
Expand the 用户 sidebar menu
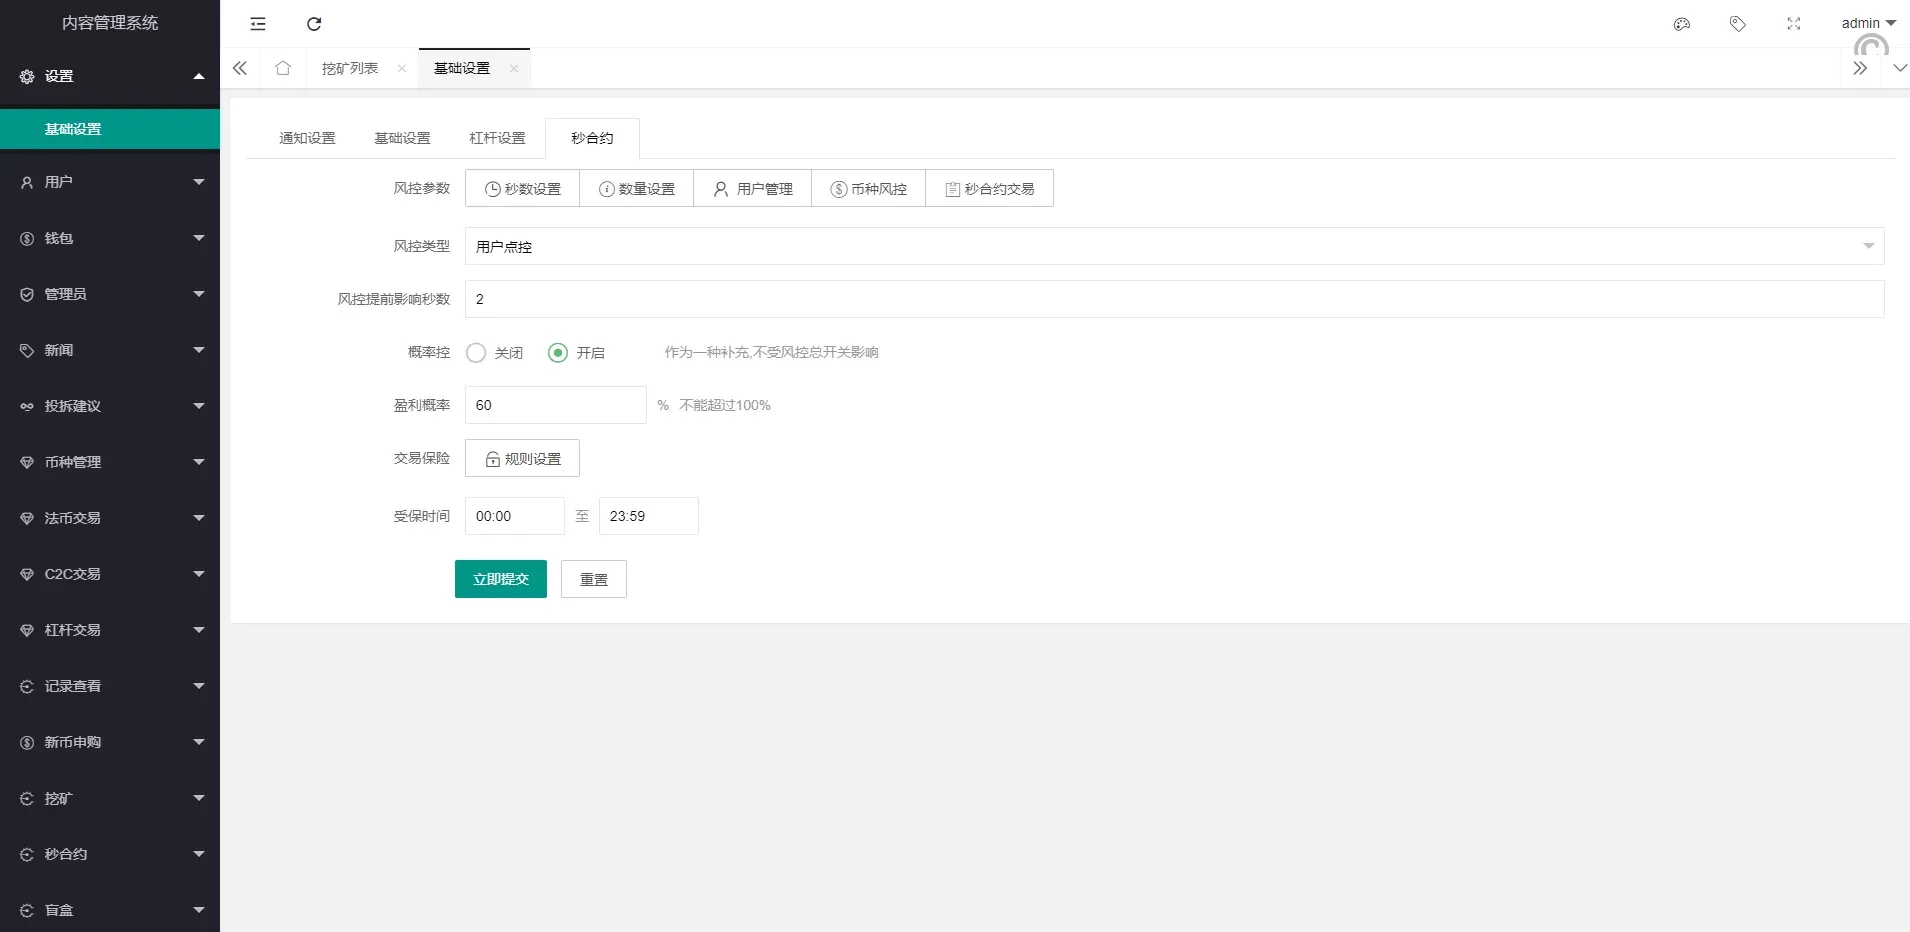coord(110,182)
